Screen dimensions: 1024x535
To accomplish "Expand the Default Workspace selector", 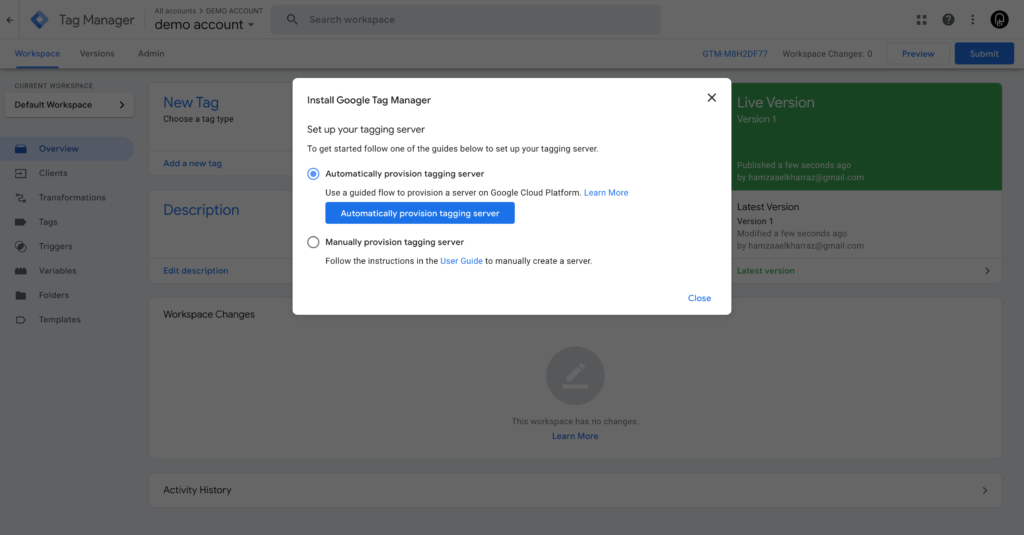I will 69,105.
